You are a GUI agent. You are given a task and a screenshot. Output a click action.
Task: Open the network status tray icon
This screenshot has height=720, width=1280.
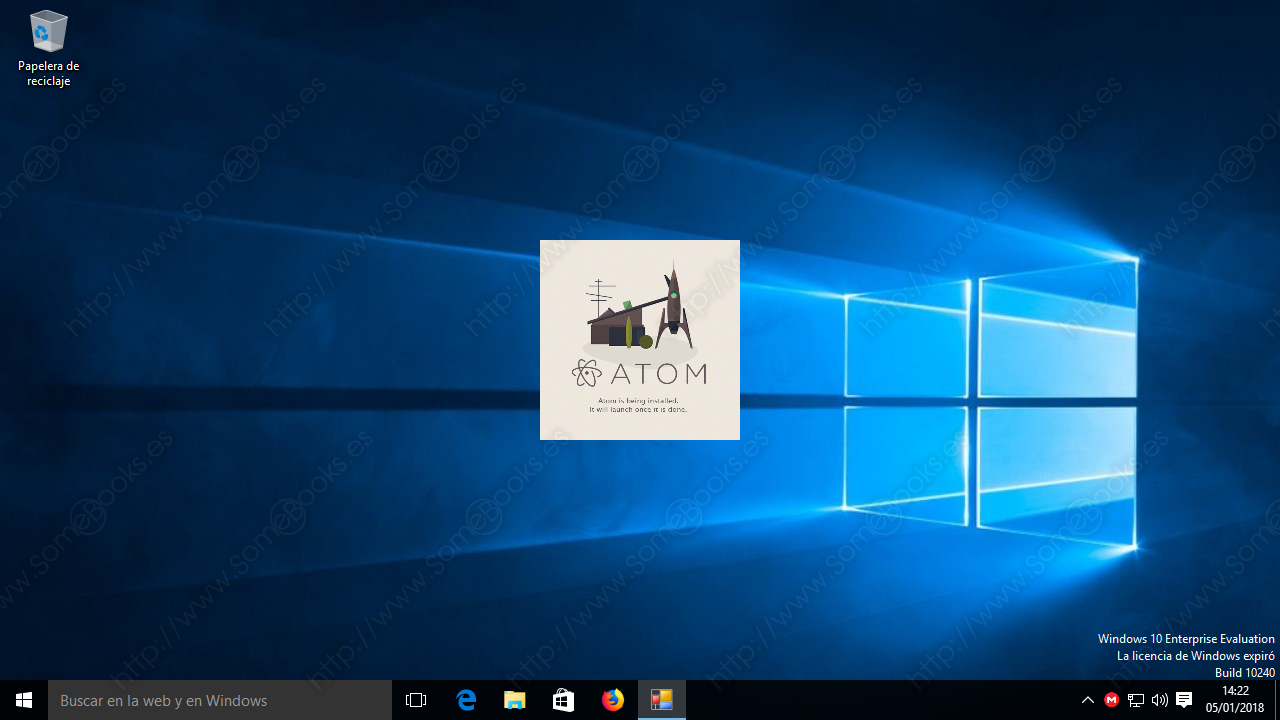pos(1136,700)
